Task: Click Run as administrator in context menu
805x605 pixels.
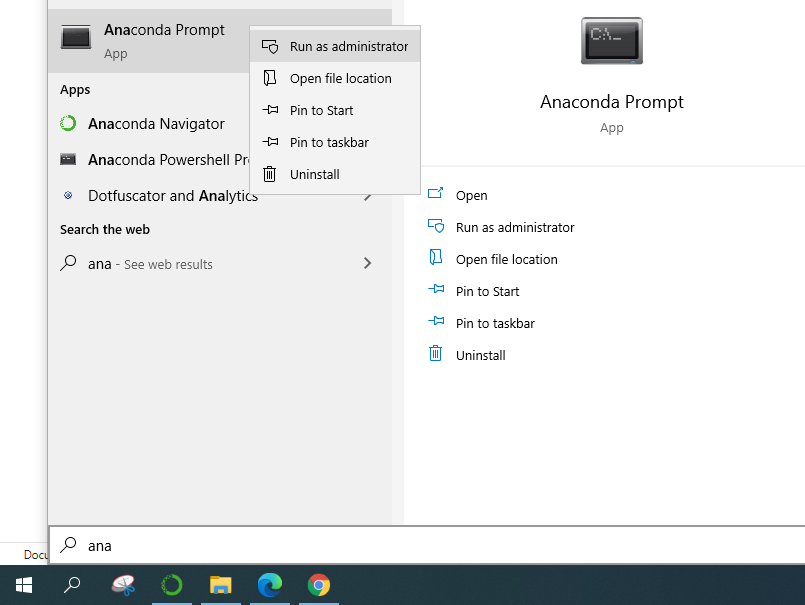Action: tap(347, 46)
